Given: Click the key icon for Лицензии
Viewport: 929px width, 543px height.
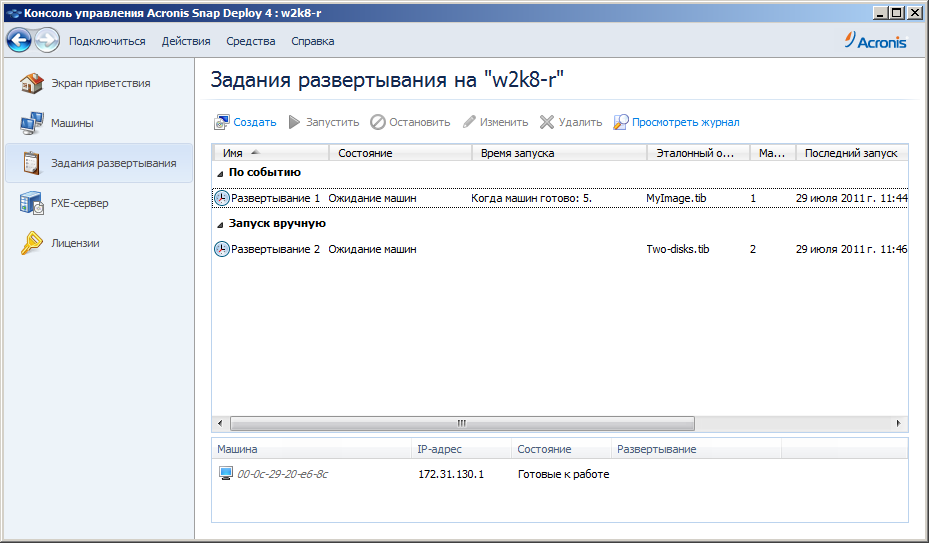Looking at the screenshot, I should (31, 243).
